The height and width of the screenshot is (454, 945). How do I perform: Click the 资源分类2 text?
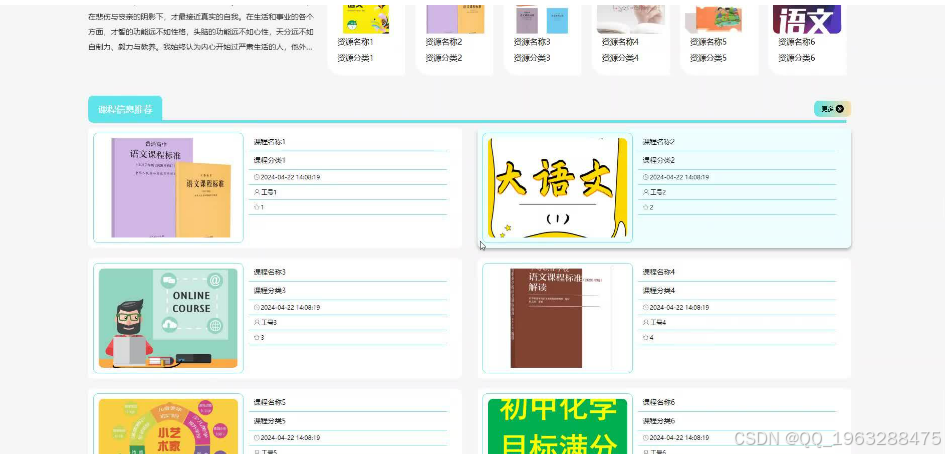coord(444,58)
